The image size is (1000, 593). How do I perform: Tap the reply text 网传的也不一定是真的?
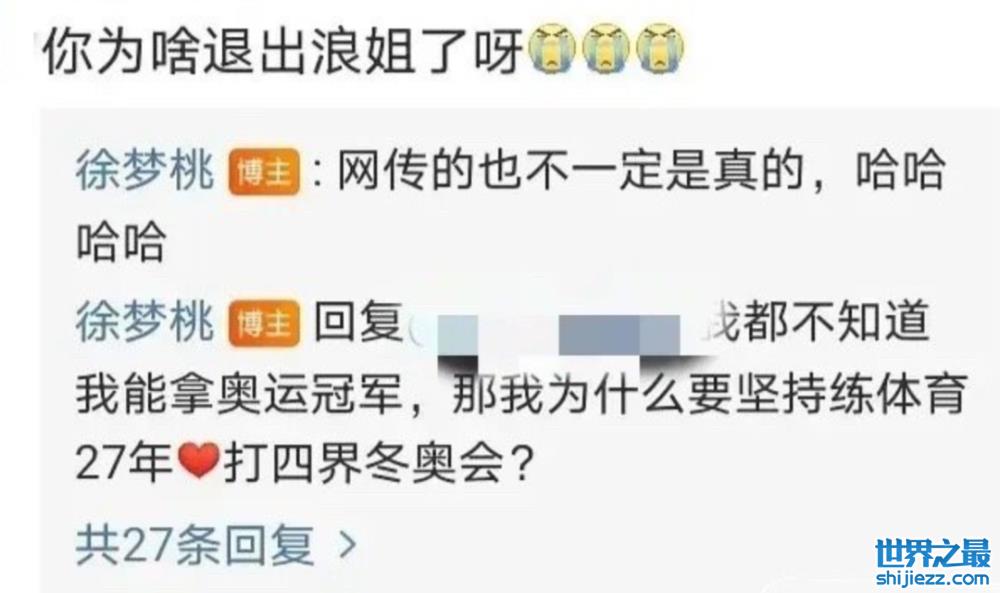[570, 172]
